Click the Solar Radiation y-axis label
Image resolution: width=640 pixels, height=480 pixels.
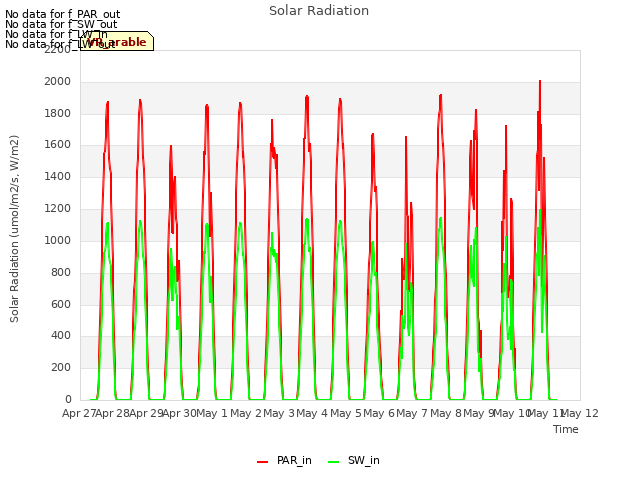[14, 229]
